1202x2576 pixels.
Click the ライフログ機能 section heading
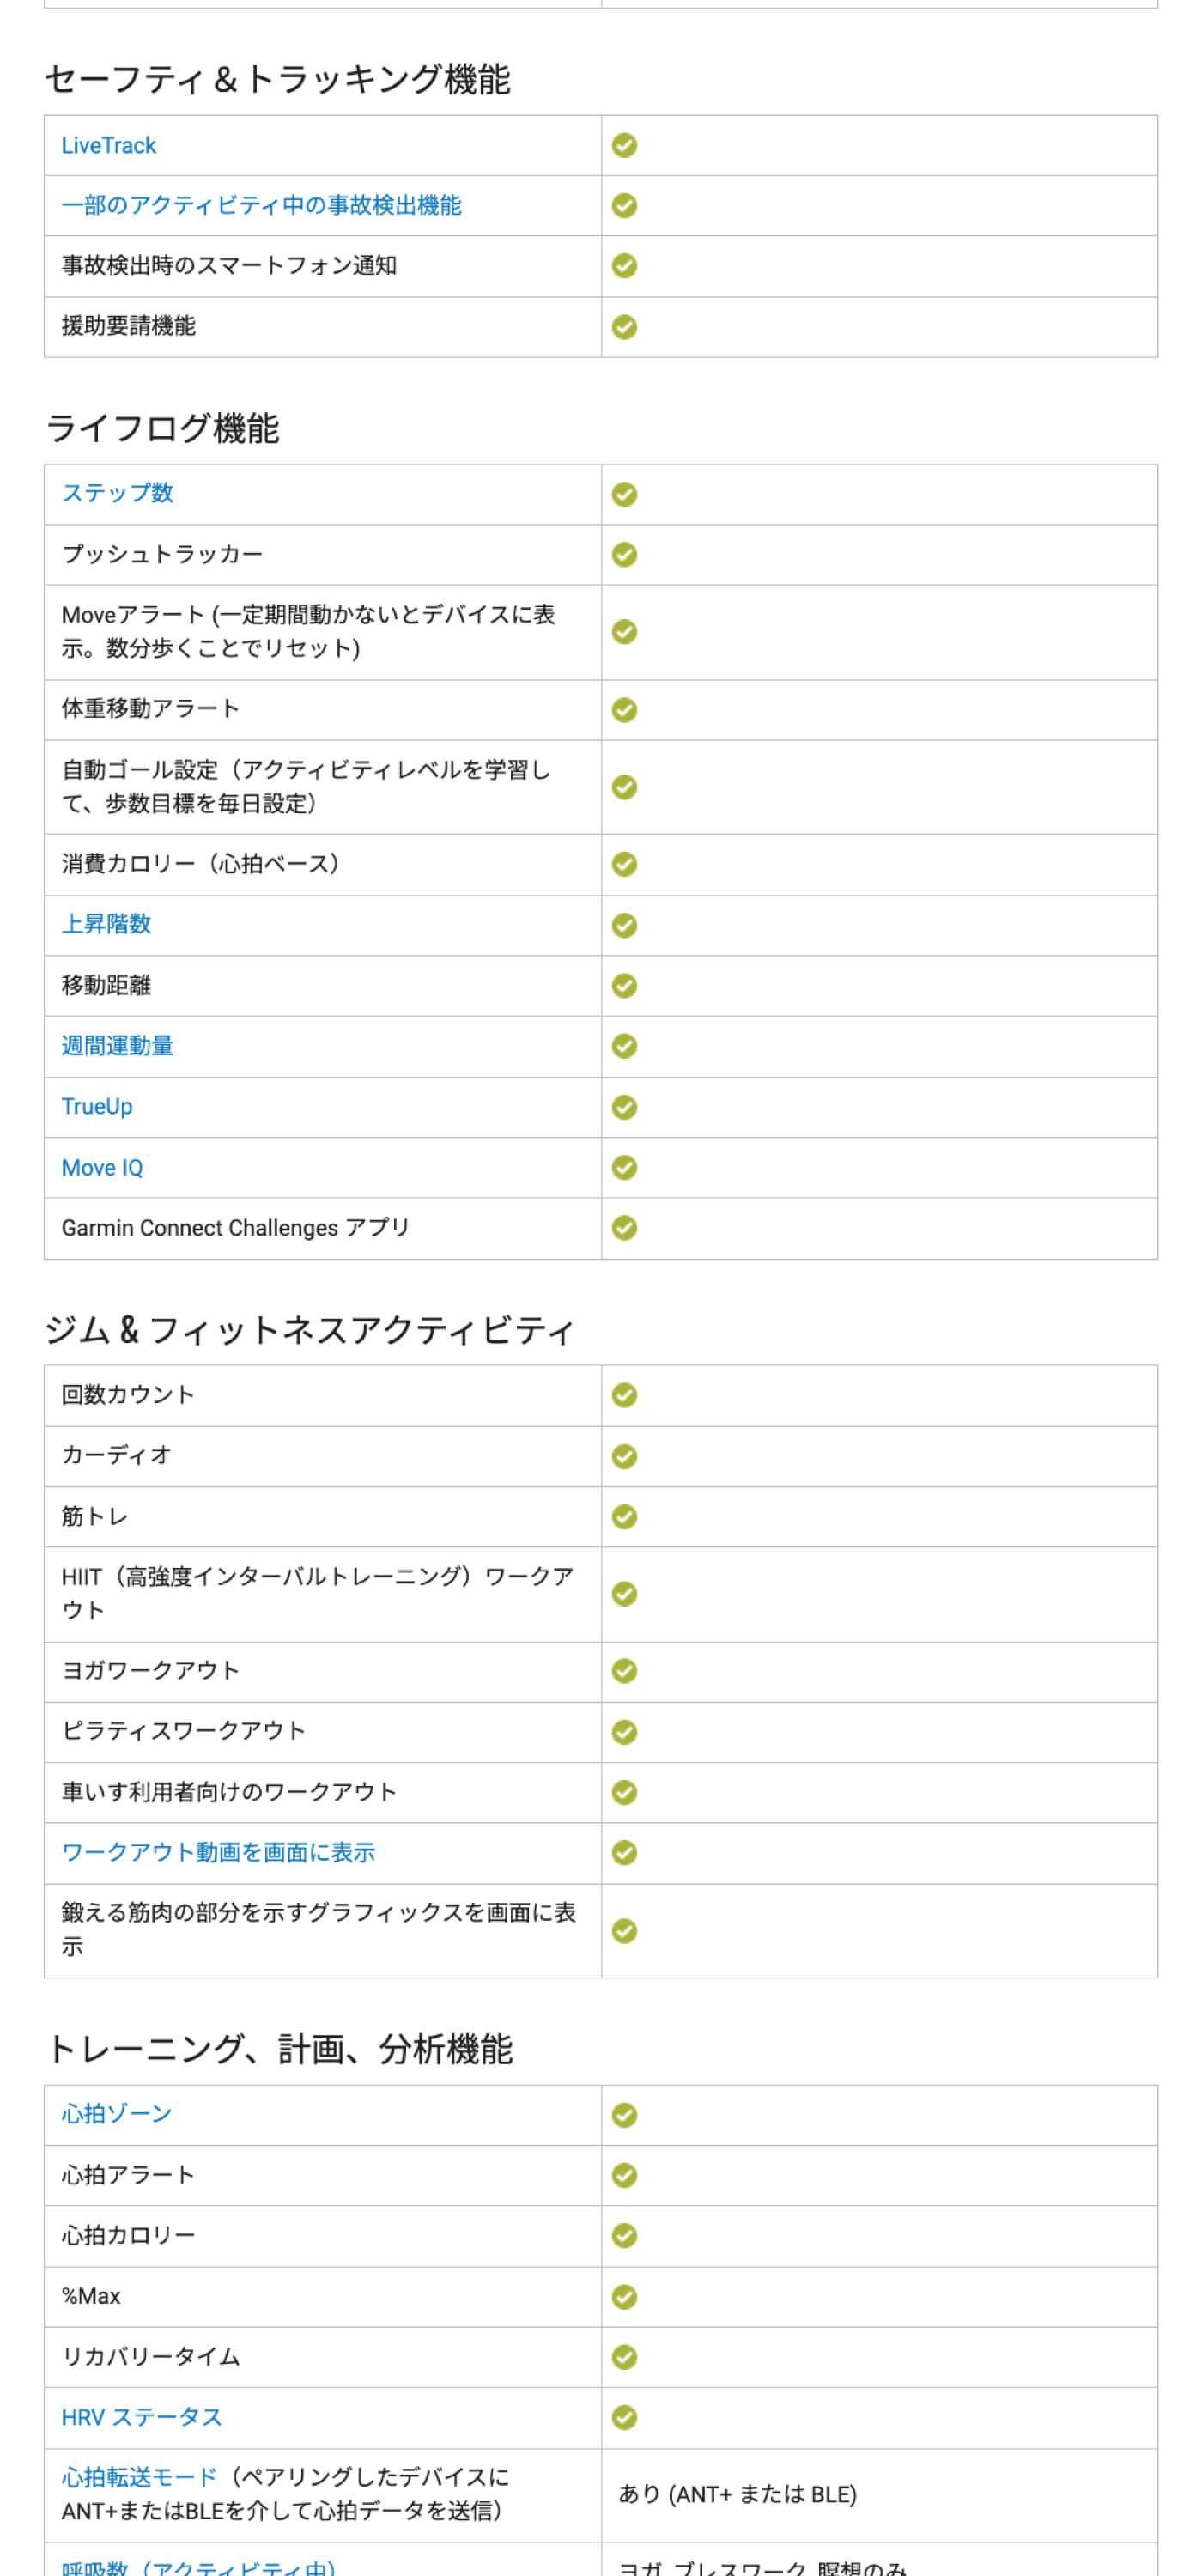(162, 429)
